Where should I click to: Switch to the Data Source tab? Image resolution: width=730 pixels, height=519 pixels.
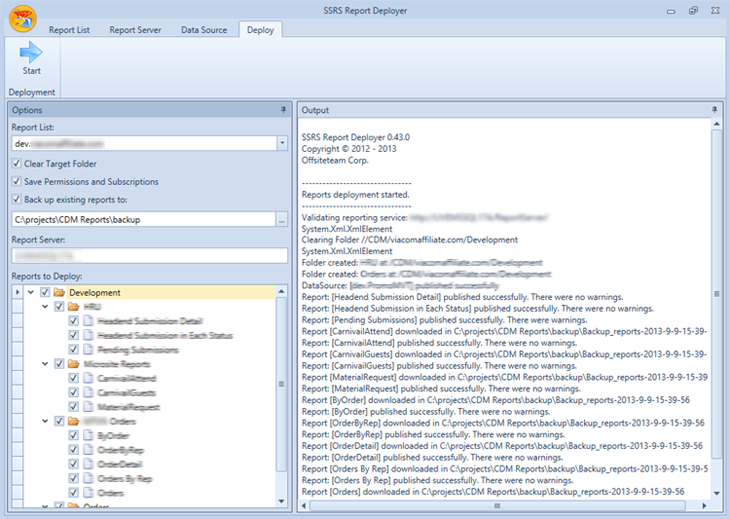[204, 30]
